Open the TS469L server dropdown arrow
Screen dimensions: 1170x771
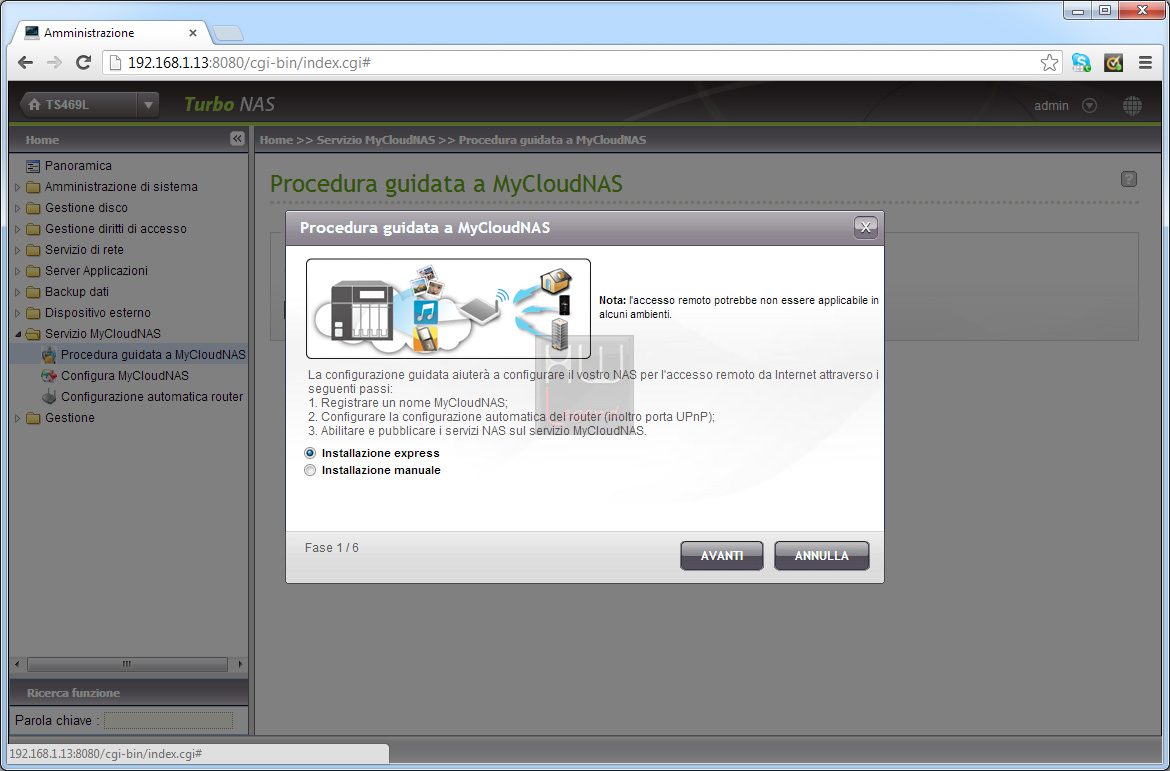148,105
